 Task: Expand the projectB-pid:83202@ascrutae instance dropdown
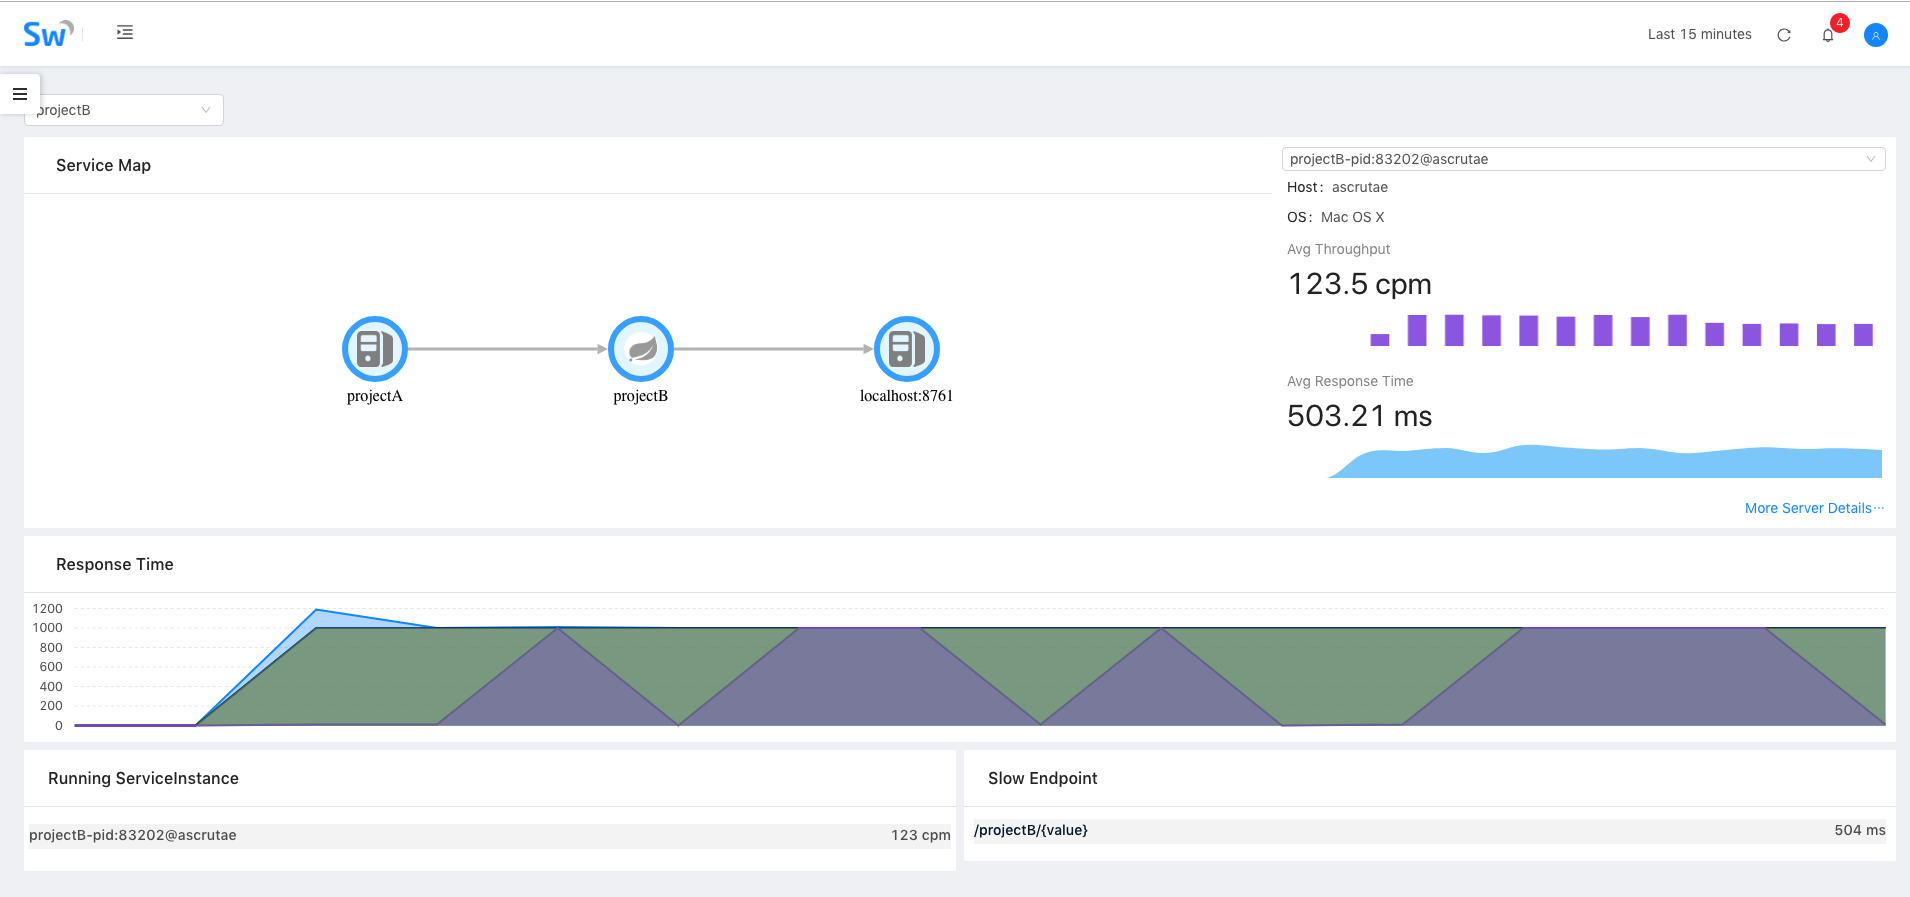[x=1583, y=159]
